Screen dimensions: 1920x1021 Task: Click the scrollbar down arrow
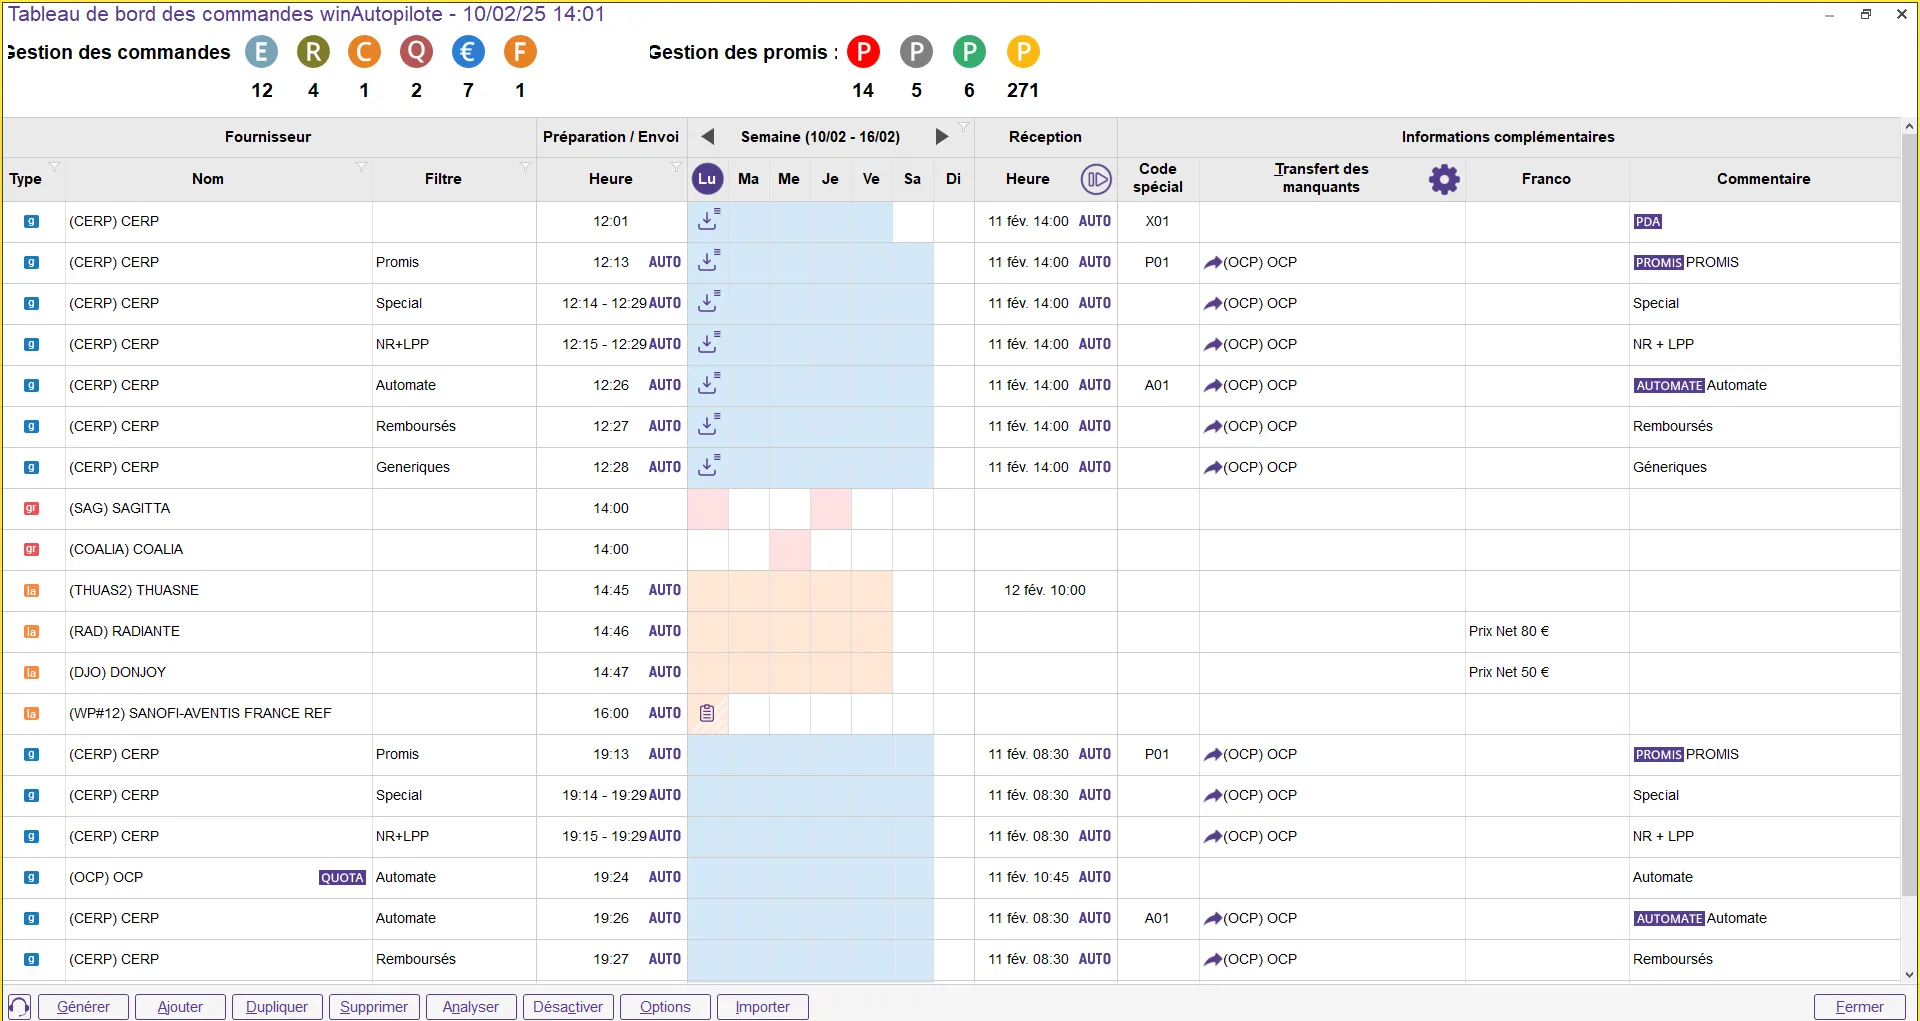click(1909, 975)
